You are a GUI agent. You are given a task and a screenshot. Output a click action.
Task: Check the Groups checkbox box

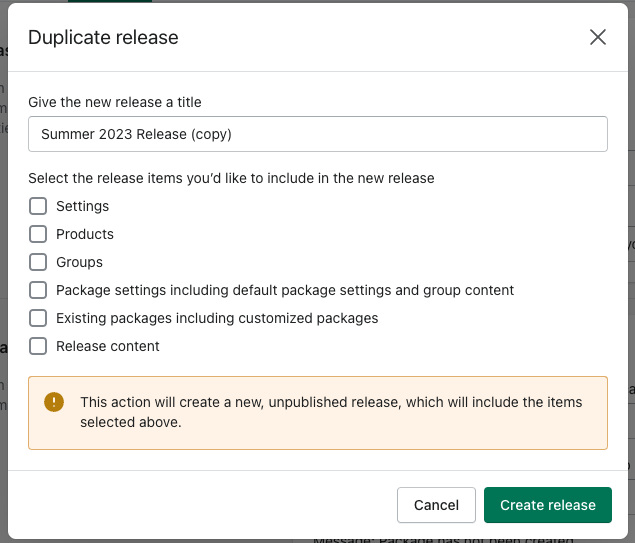pyautogui.click(x=38, y=262)
